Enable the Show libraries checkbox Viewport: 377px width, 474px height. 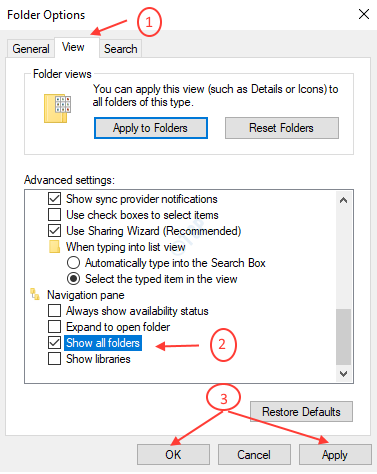[x=54, y=359]
